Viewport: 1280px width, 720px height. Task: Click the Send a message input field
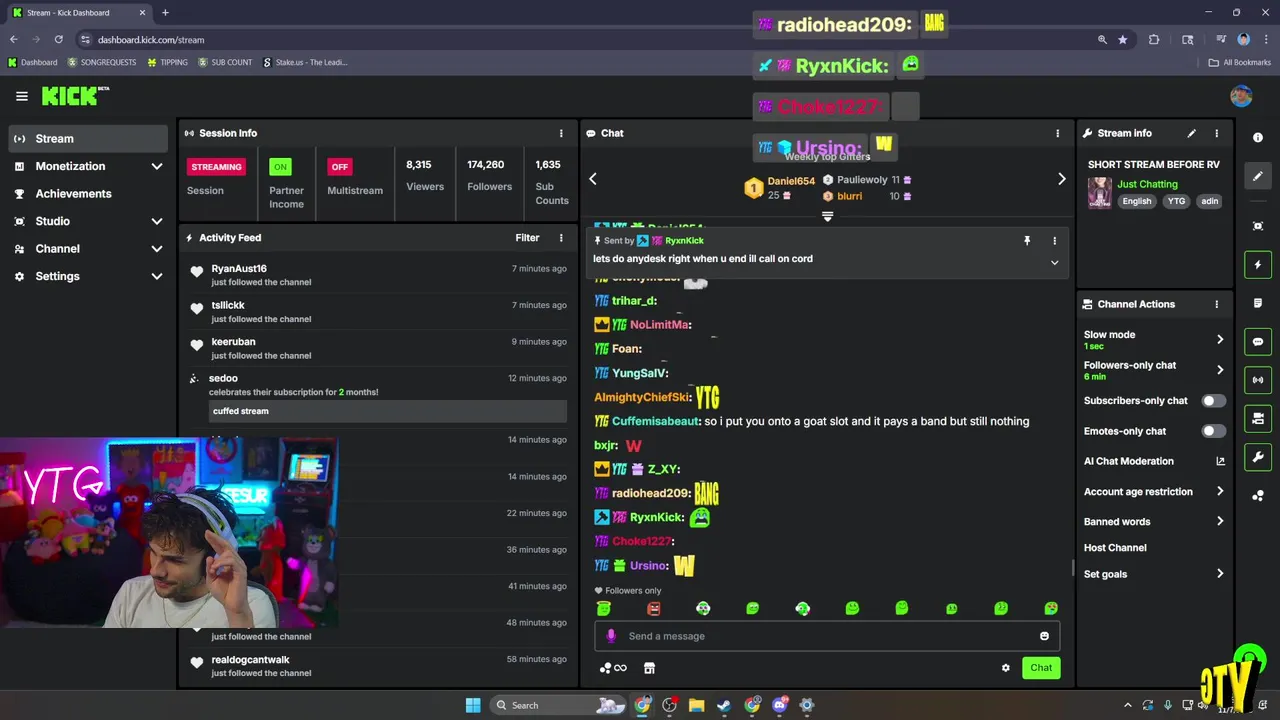[827, 636]
